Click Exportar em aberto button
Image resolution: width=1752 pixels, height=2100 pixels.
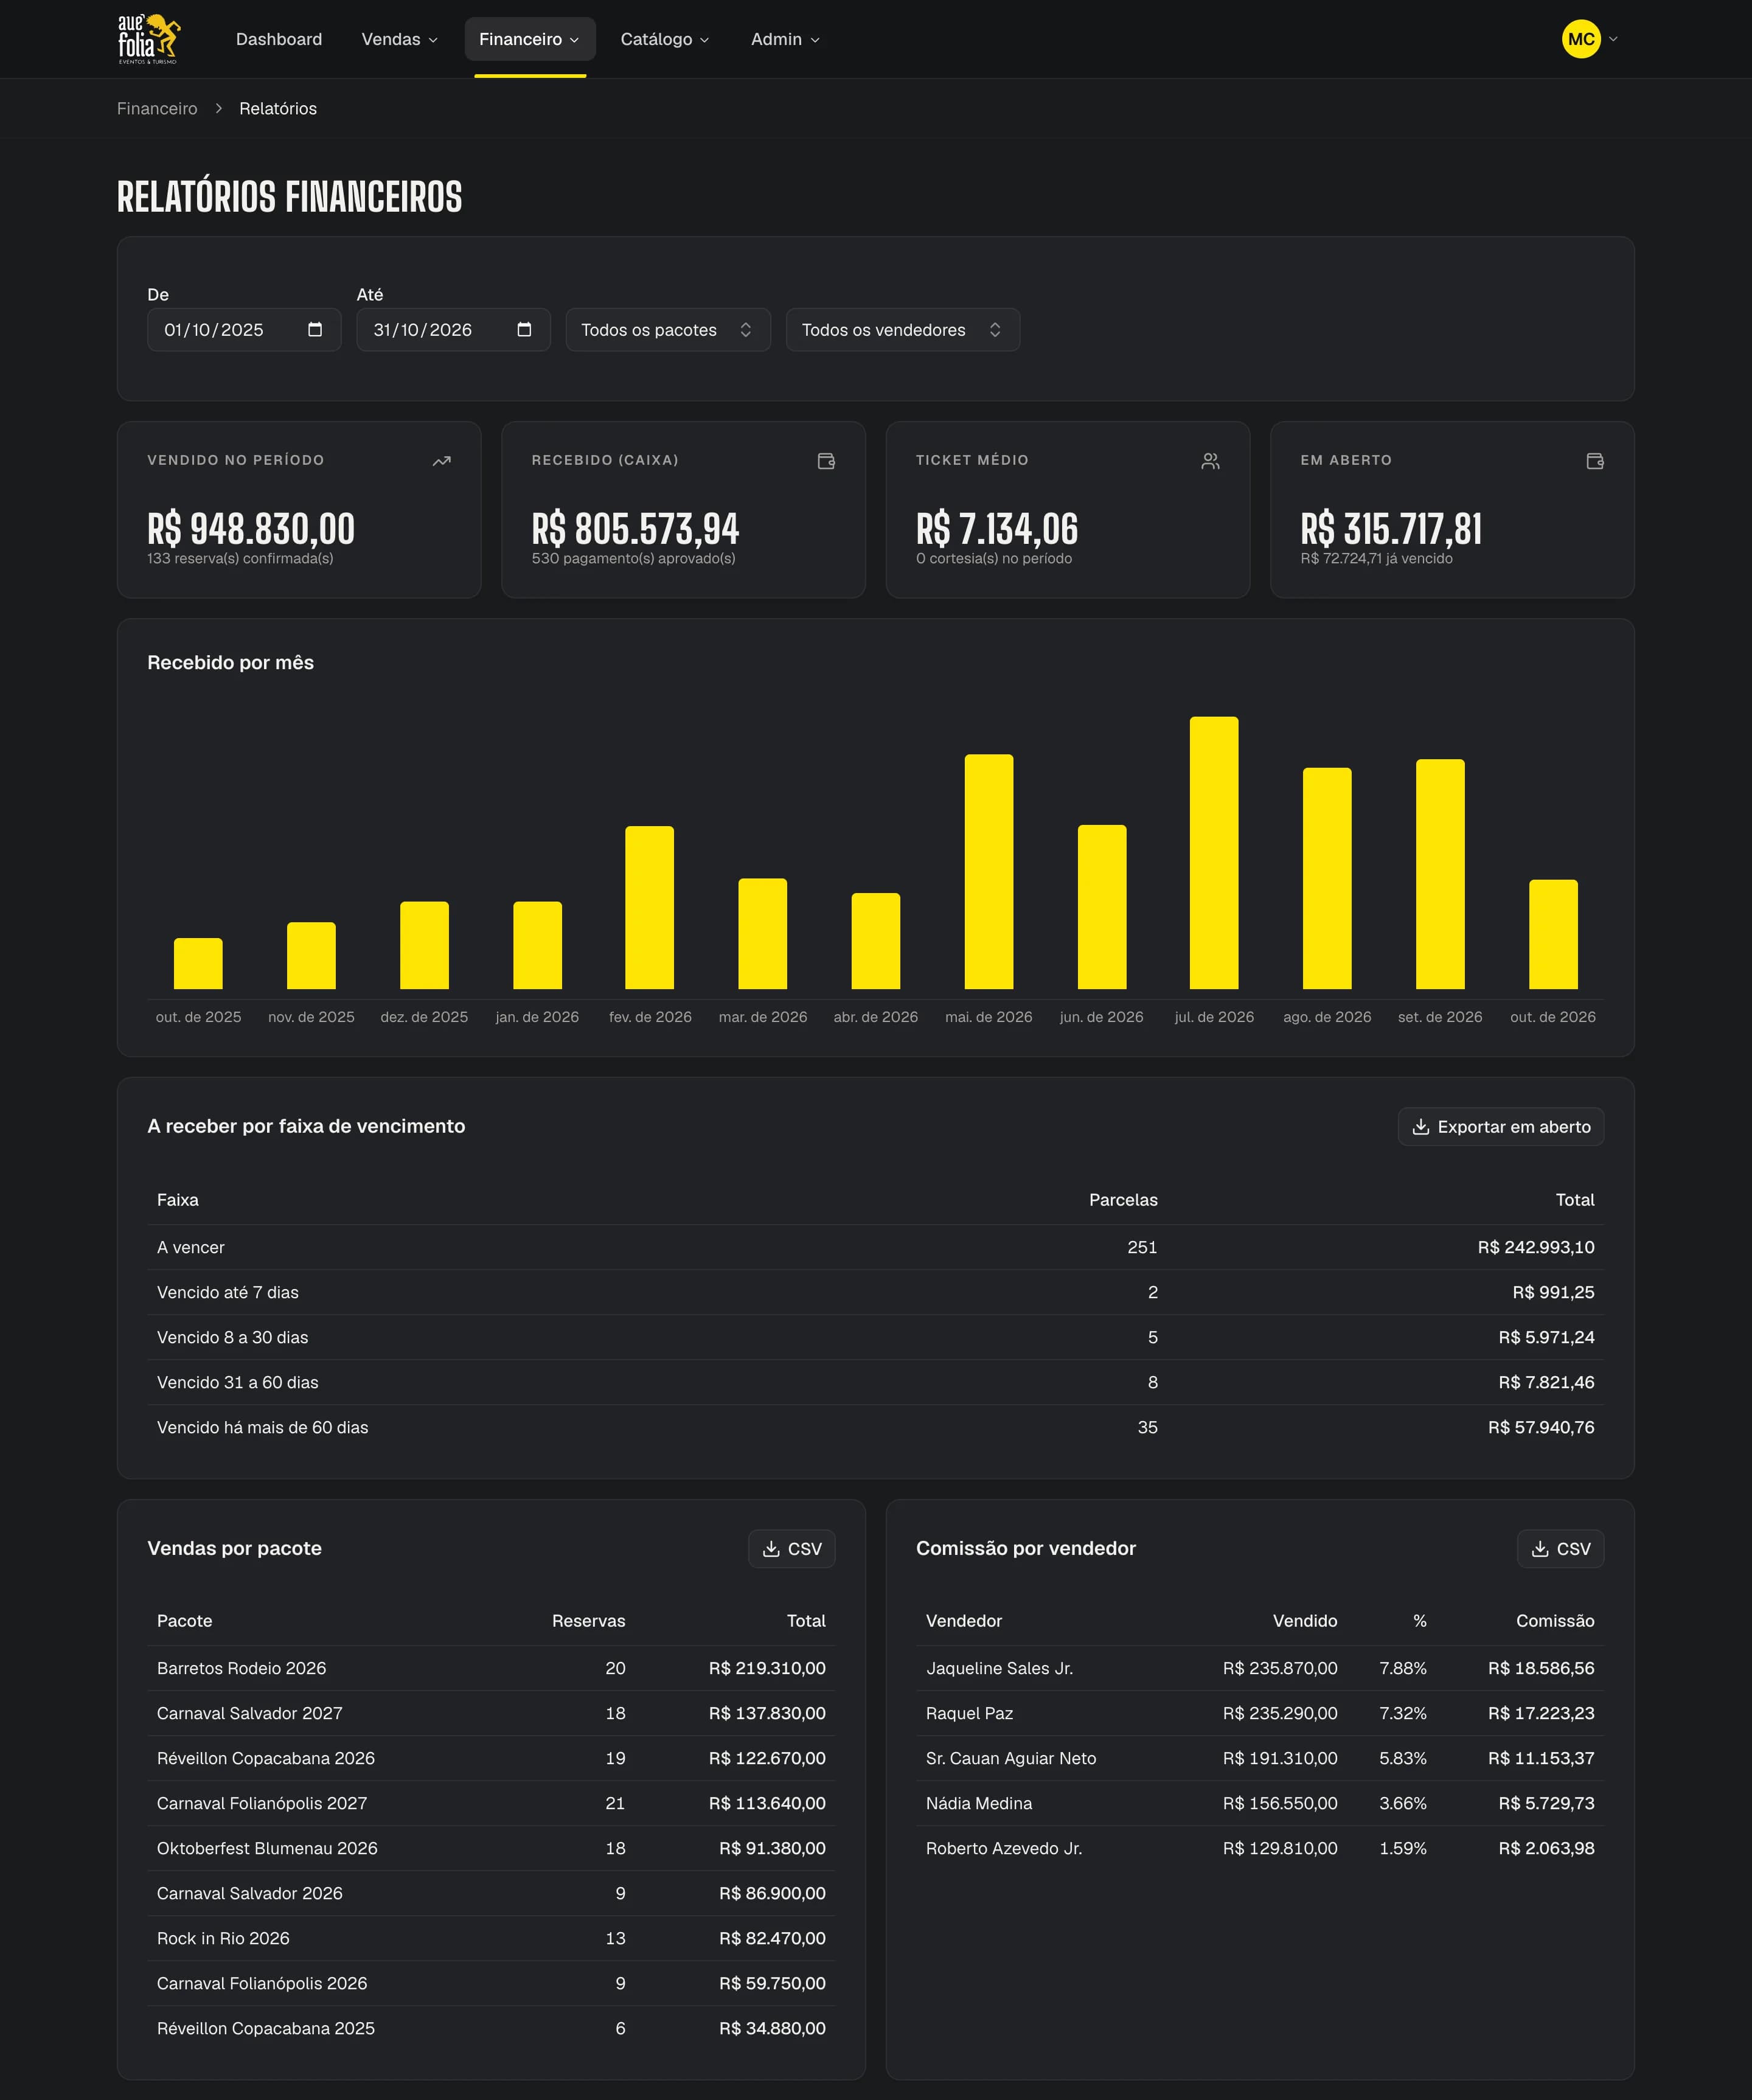[1501, 1127]
